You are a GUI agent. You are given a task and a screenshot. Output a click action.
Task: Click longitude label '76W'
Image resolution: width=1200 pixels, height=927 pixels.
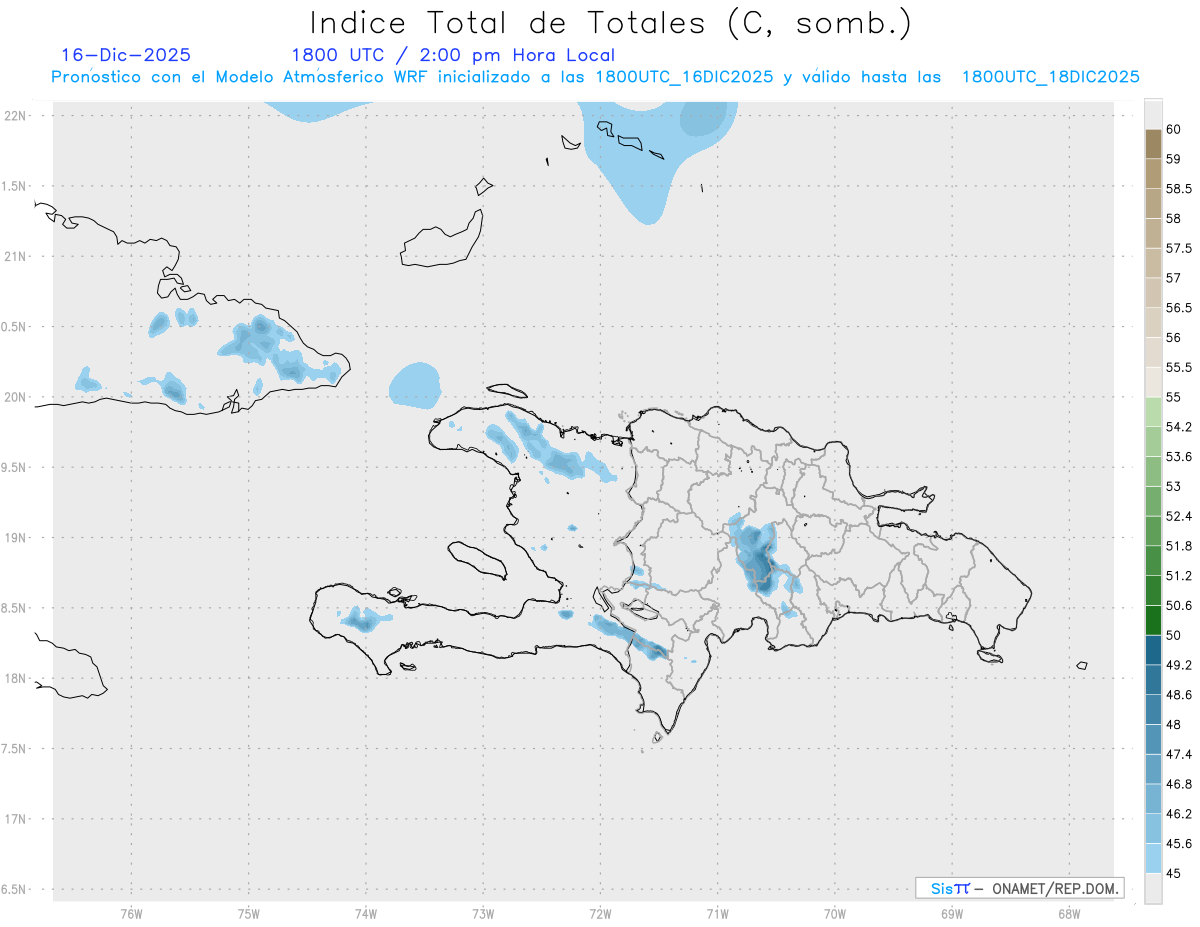pos(131,913)
